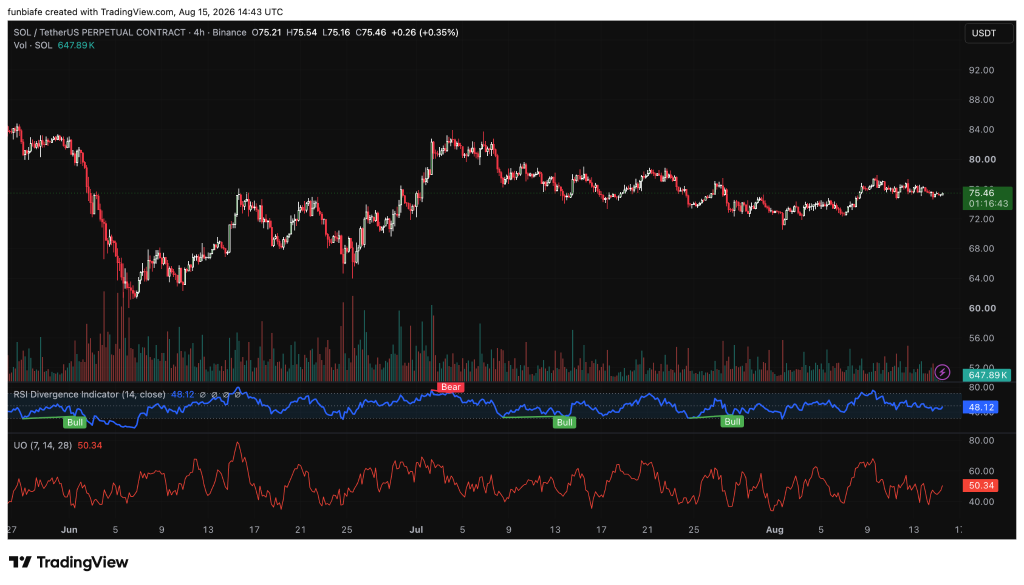Click the 647.89K volume value in legend

coord(76,45)
